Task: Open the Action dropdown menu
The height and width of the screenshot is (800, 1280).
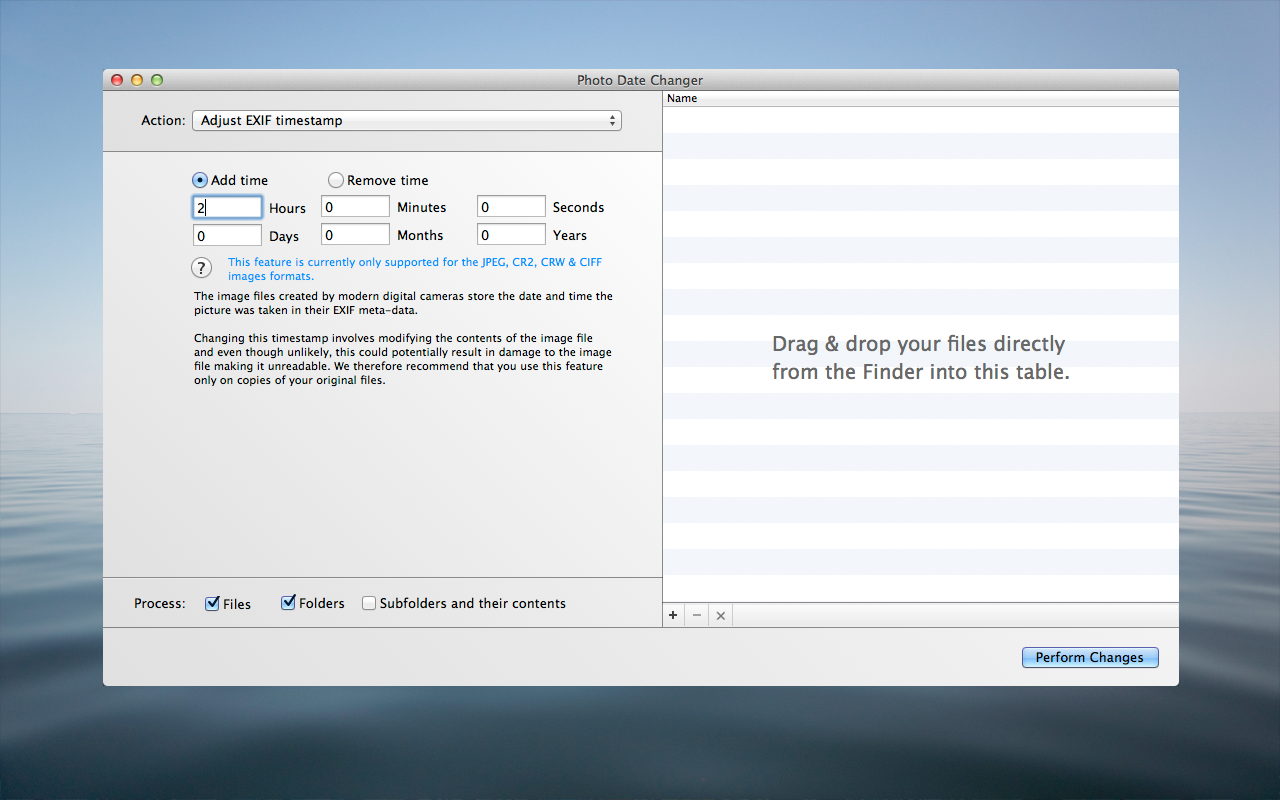Action: (406, 121)
